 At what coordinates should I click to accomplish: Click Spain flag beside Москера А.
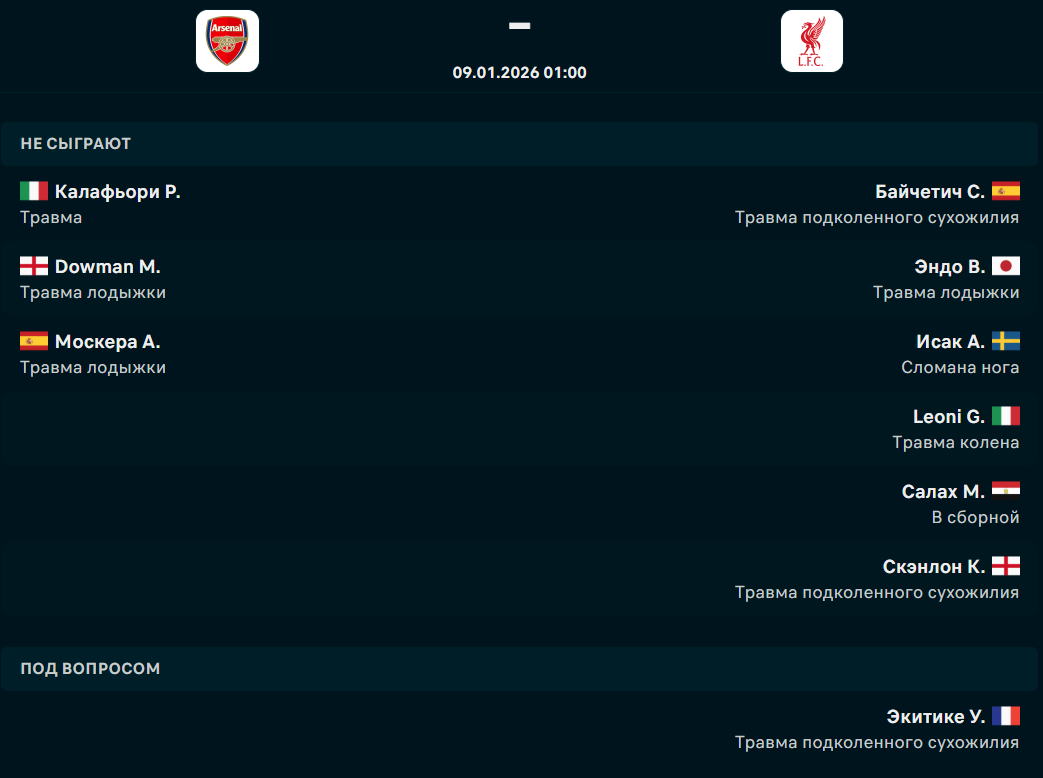tap(34, 341)
